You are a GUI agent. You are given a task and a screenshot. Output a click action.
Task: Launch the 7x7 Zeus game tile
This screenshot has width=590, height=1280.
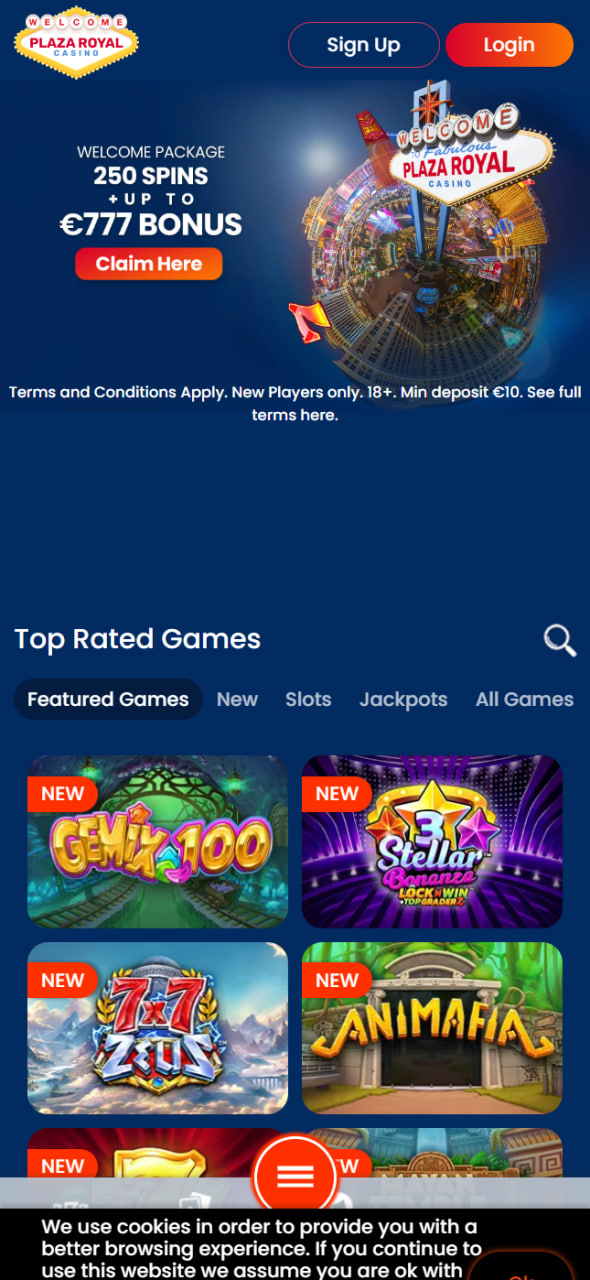[157, 1028]
